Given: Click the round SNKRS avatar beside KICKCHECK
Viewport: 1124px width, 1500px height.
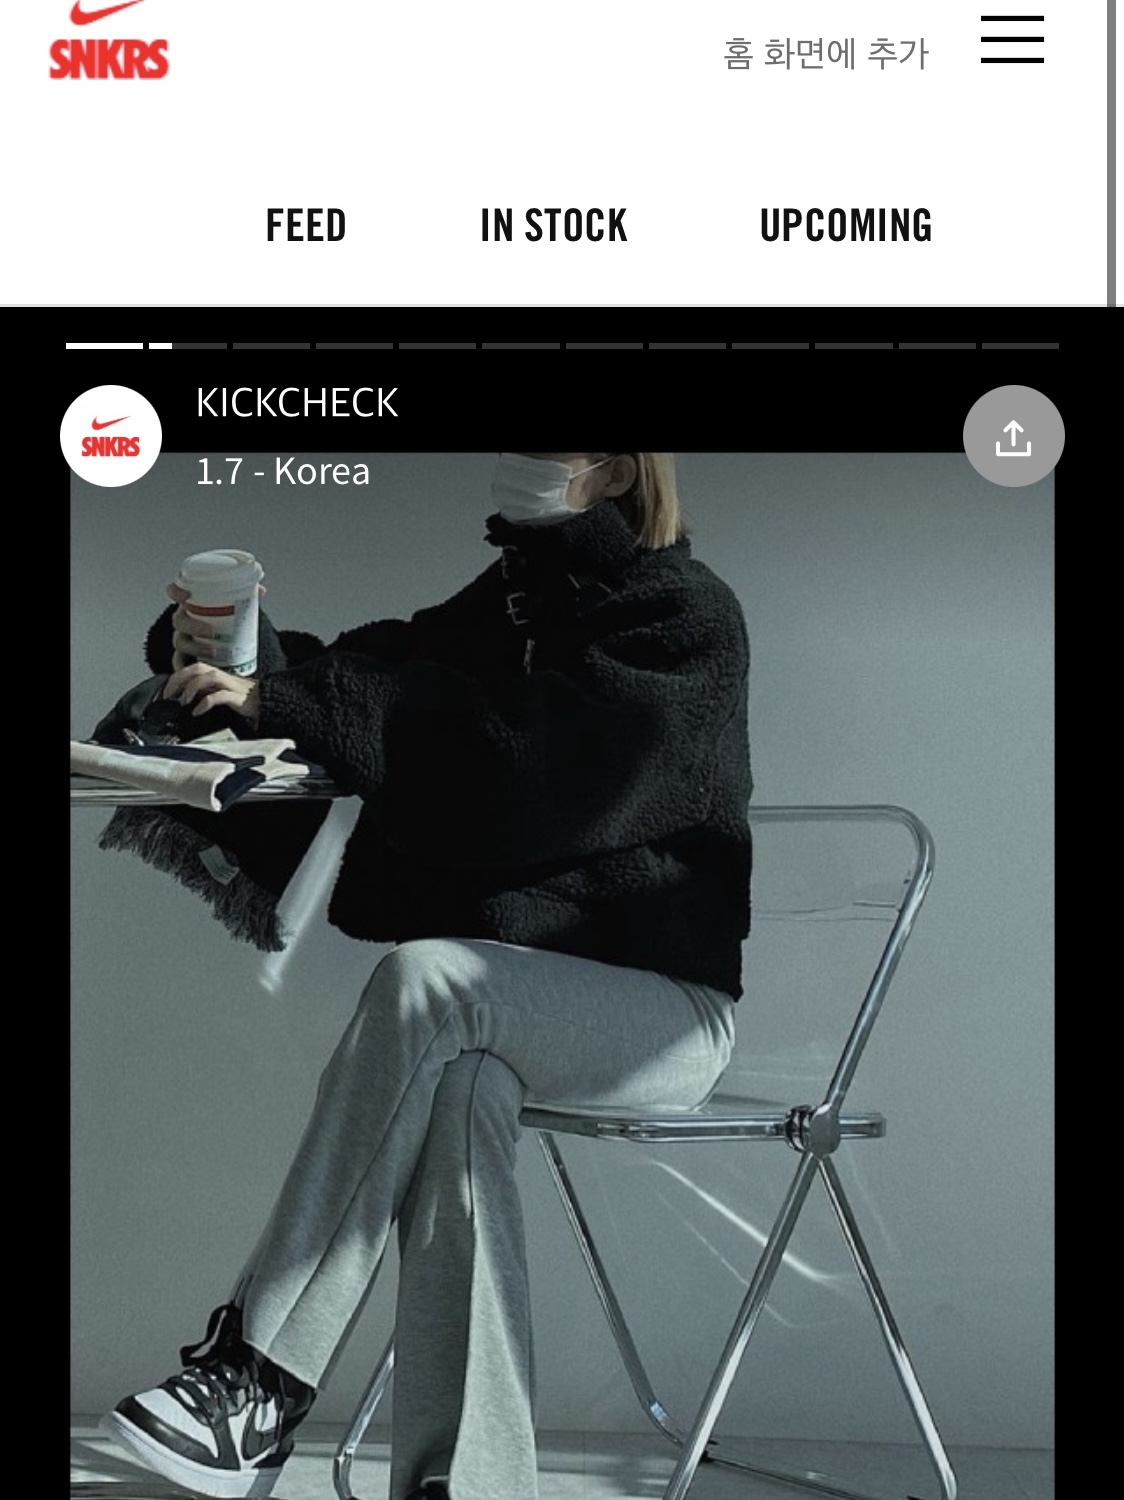Looking at the screenshot, I should click(x=111, y=436).
